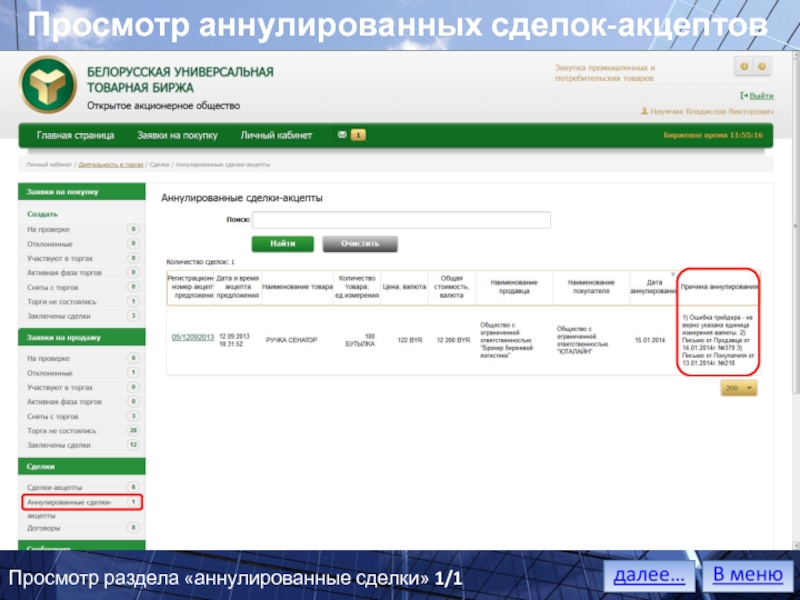The height and width of the screenshot is (600, 800).
Task: Open Главная страница in the navigation bar
Action: pos(75,135)
